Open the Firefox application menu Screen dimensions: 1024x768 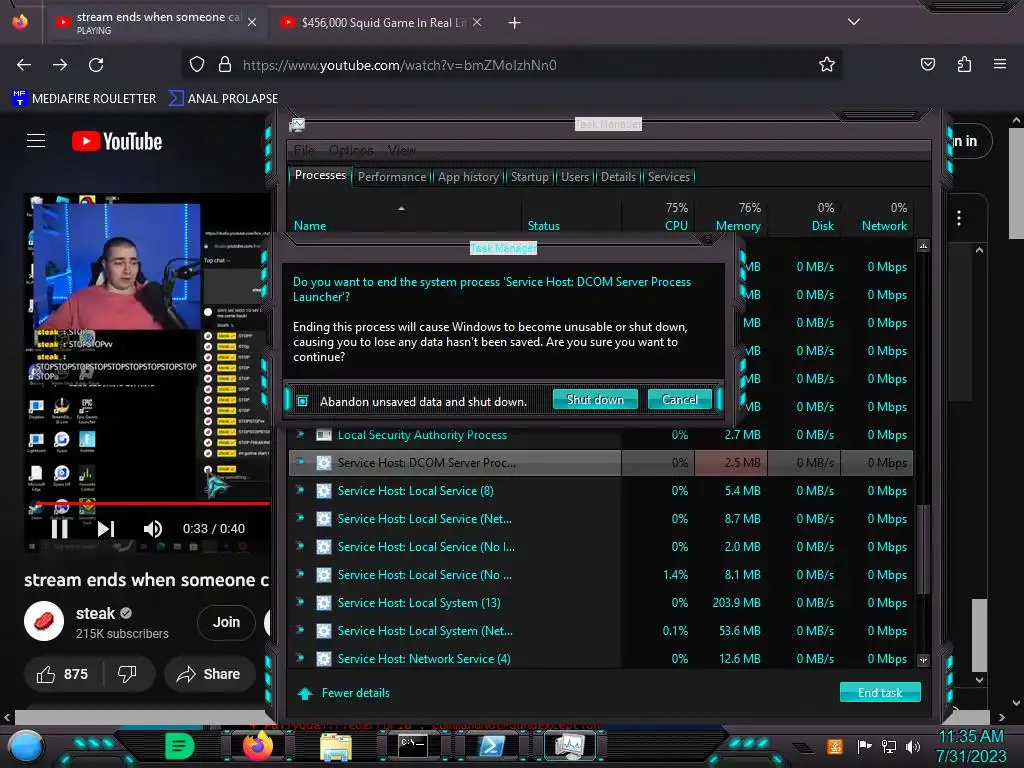point(999,64)
